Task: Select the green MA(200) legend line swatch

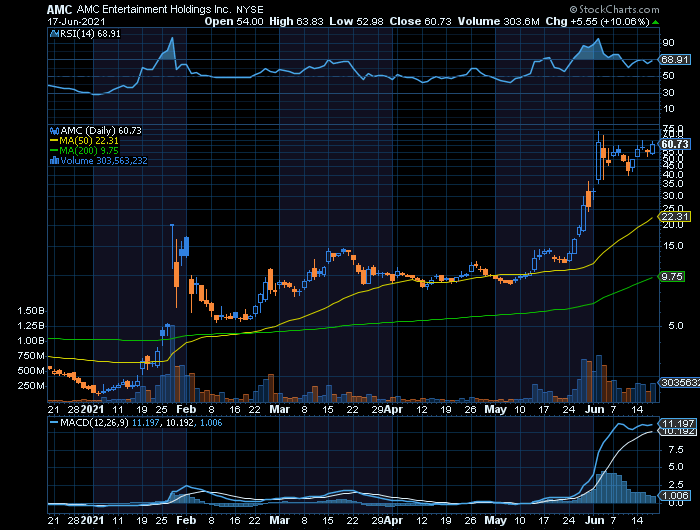Action: (x=54, y=151)
